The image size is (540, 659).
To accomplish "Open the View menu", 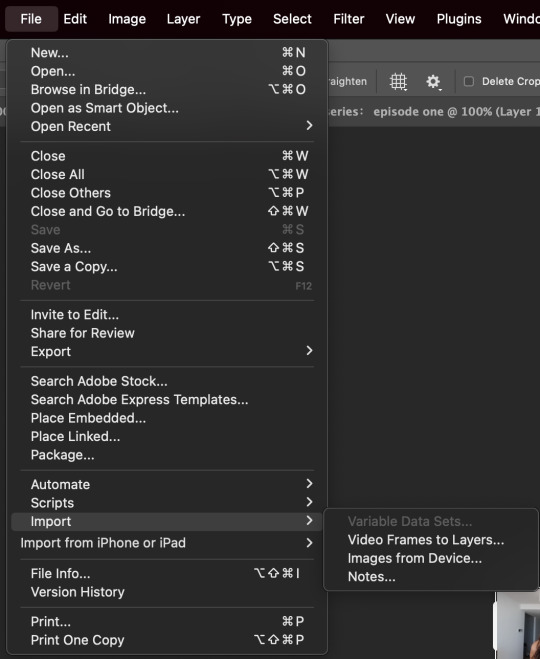I will [400, 19].
